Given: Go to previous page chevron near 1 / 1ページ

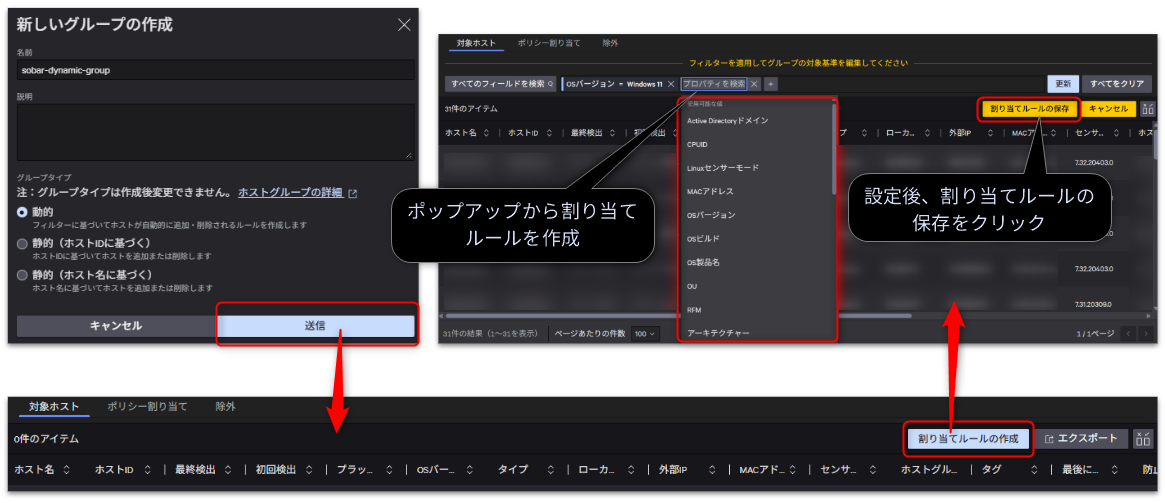Looking at the screenshot, I should [1129, 334].
